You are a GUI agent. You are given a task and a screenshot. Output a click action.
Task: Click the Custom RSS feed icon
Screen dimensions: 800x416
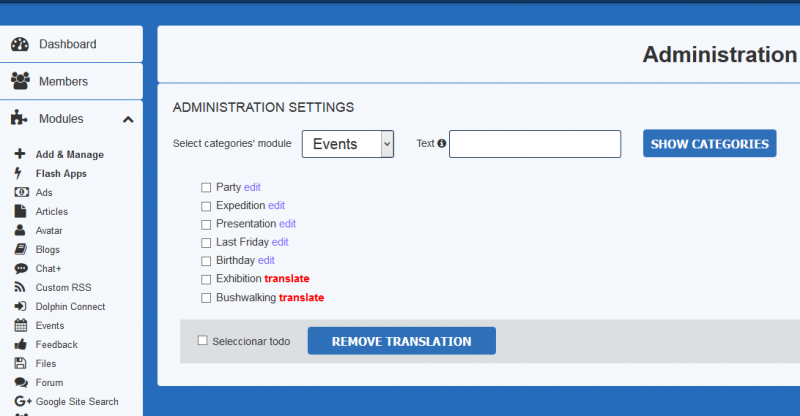pyautogui.click(x=20, y=287)
